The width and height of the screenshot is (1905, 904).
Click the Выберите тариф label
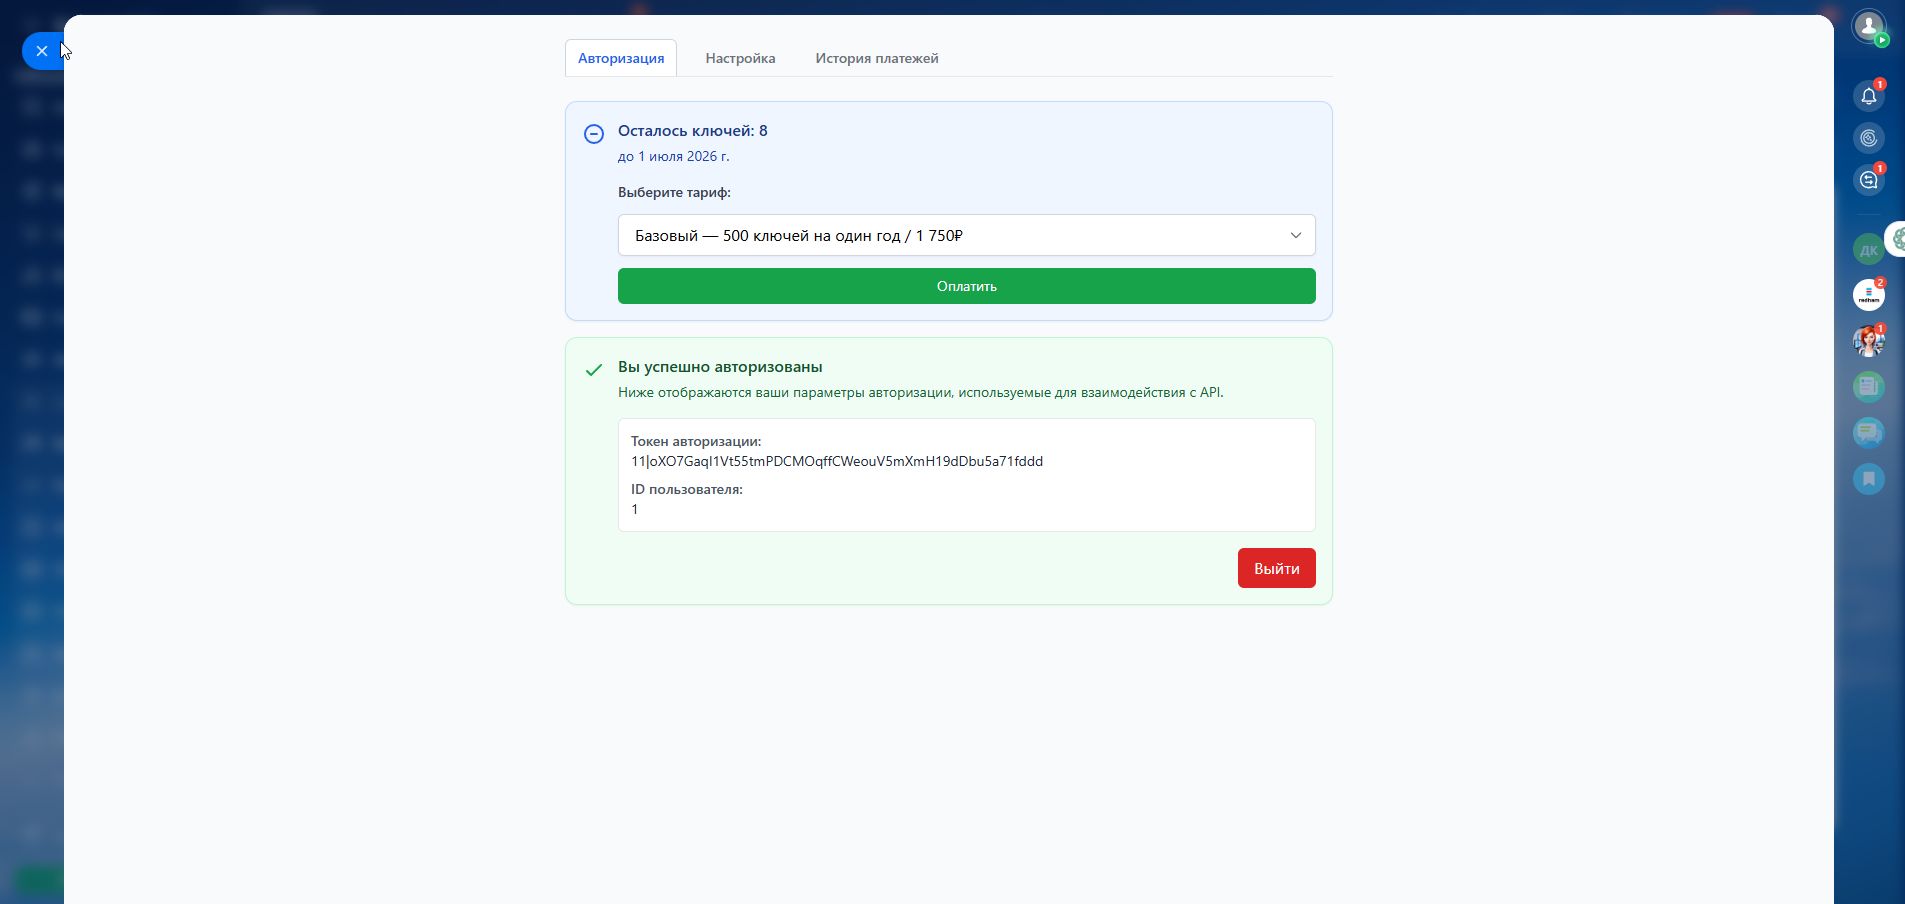click(x=674, y=192)
